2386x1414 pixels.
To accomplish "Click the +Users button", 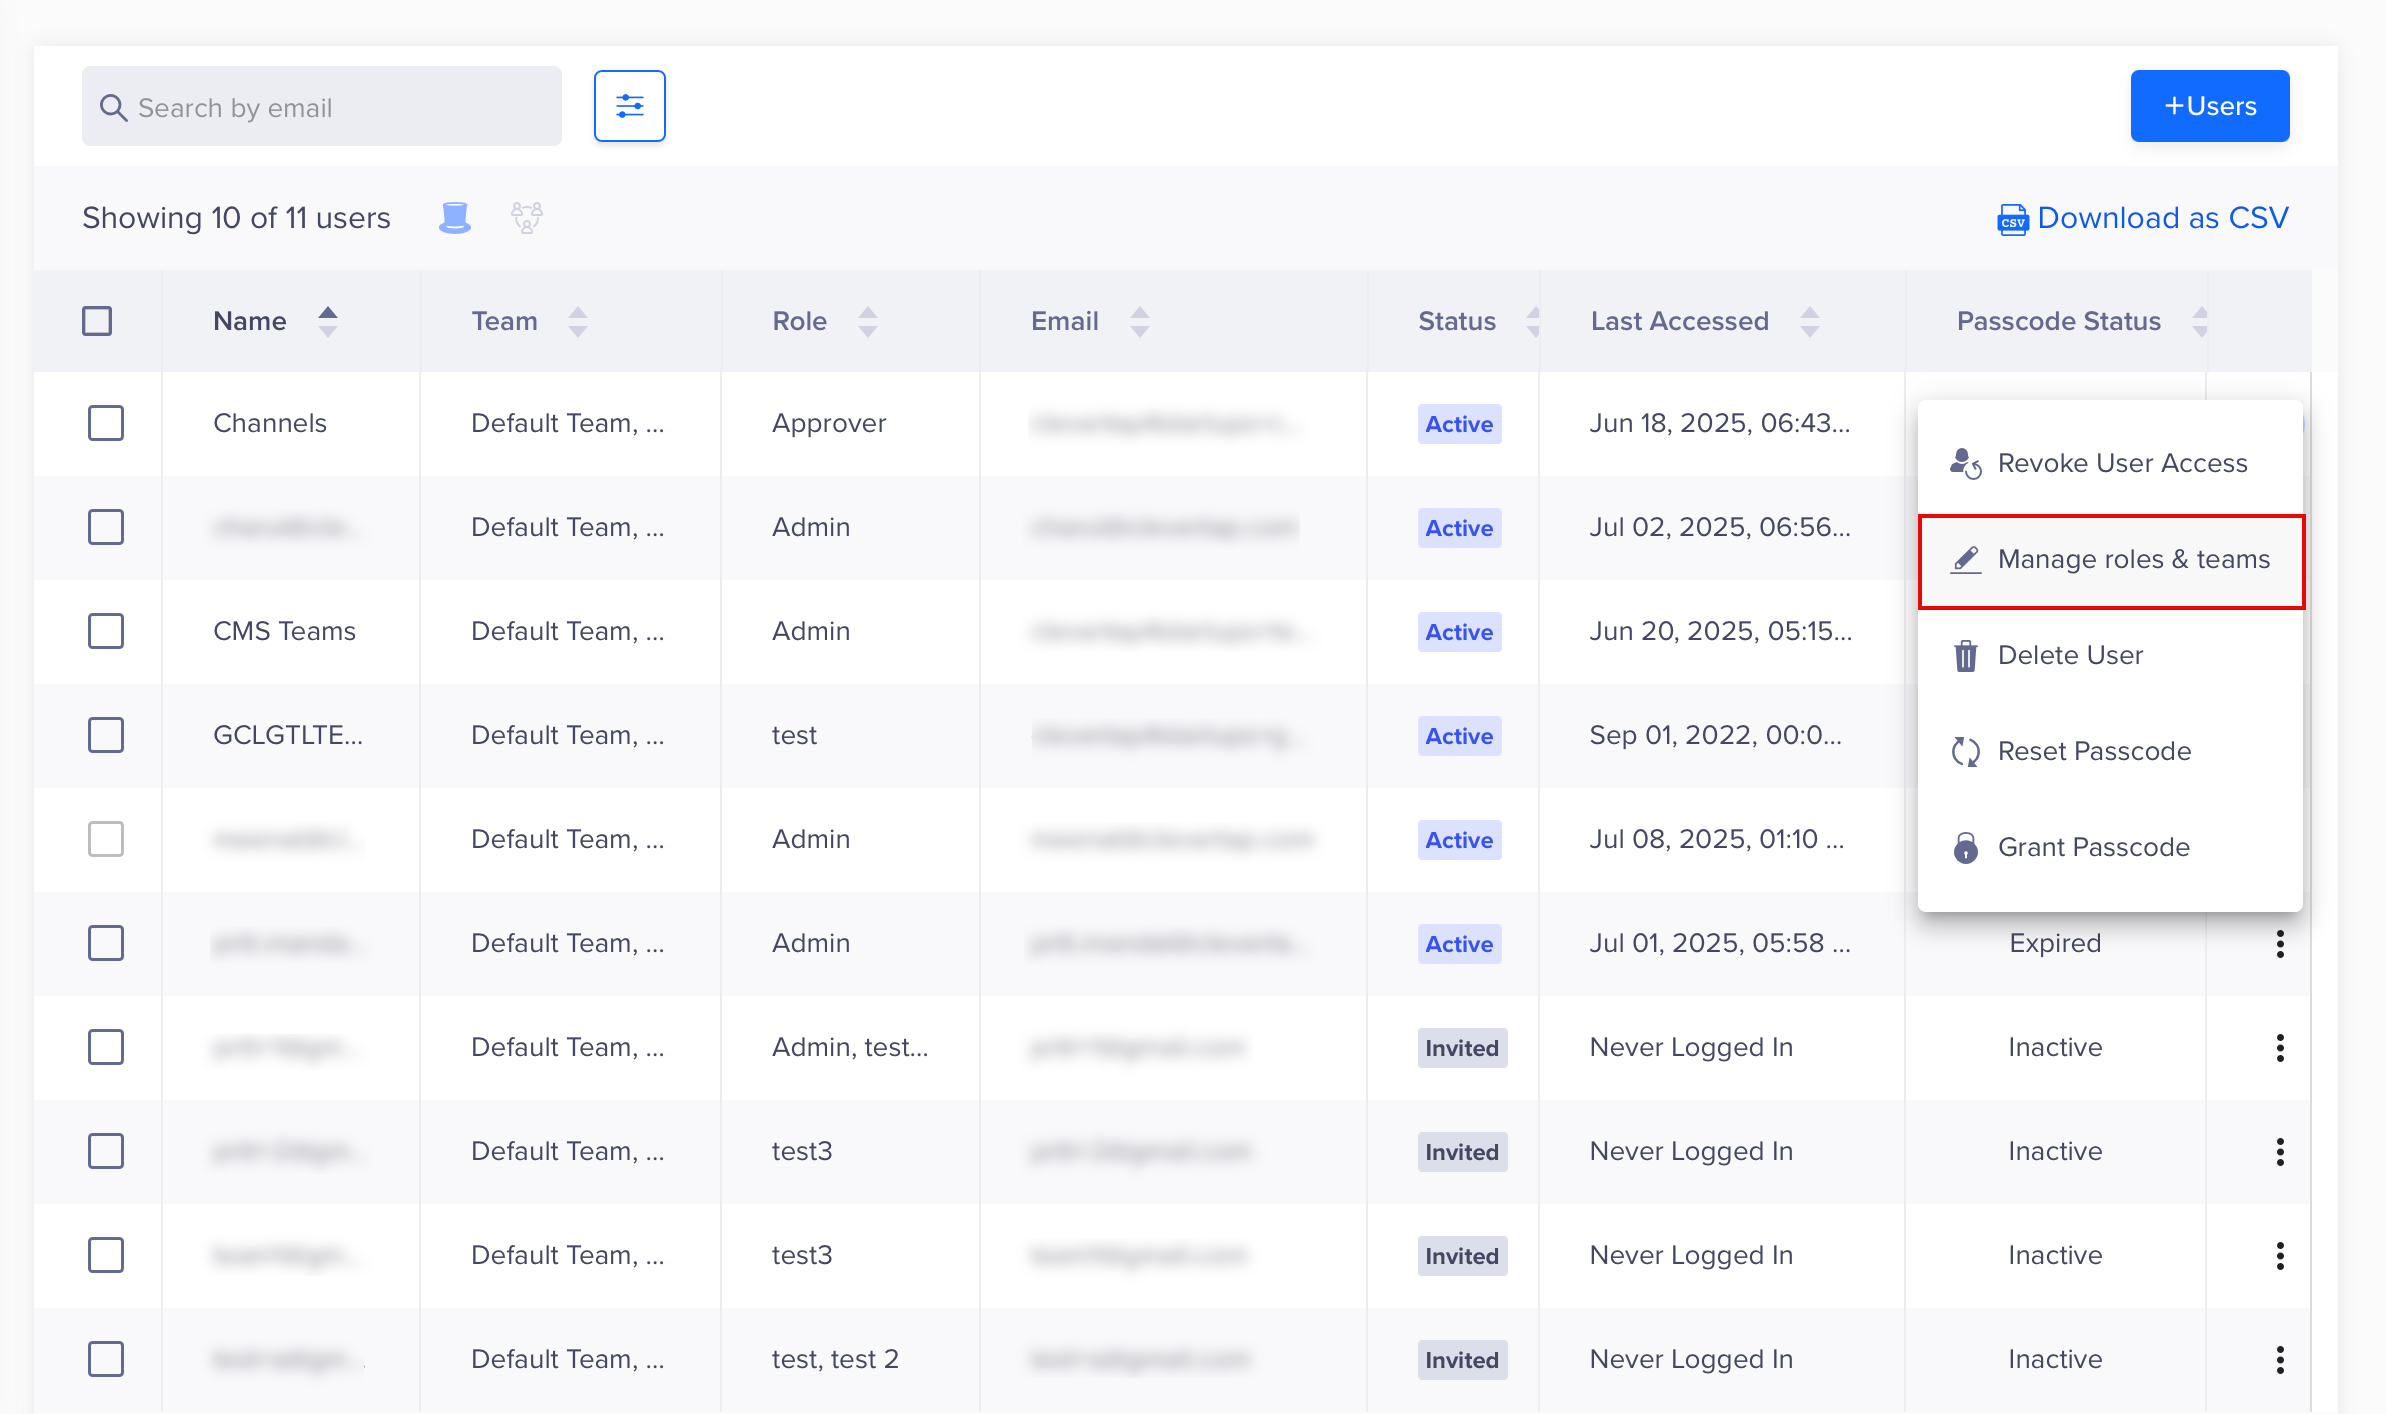I will coord(2209,105).
